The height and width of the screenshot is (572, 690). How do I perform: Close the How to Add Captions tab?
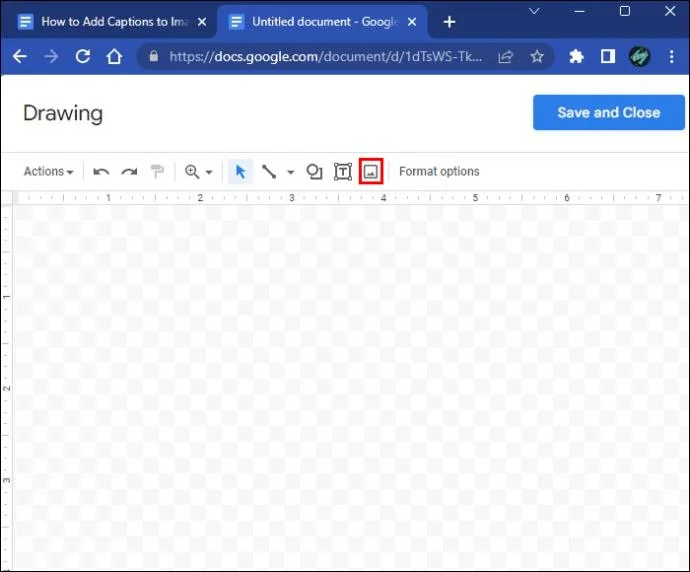pyautogui.click(x=202, y=22)
